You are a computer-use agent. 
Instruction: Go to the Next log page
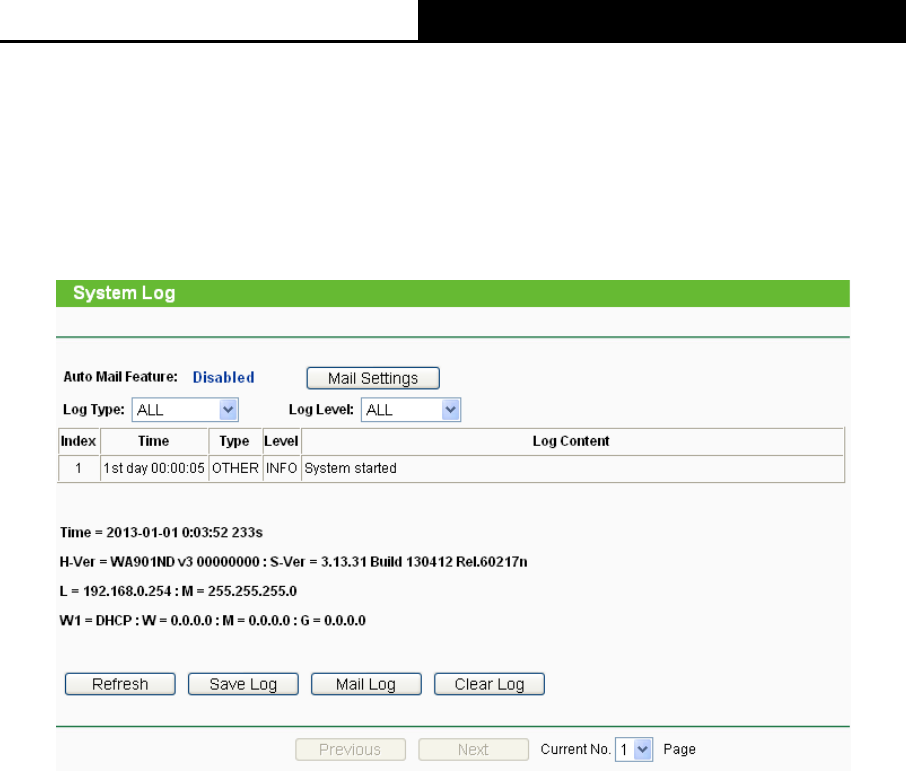coord(473,749)
